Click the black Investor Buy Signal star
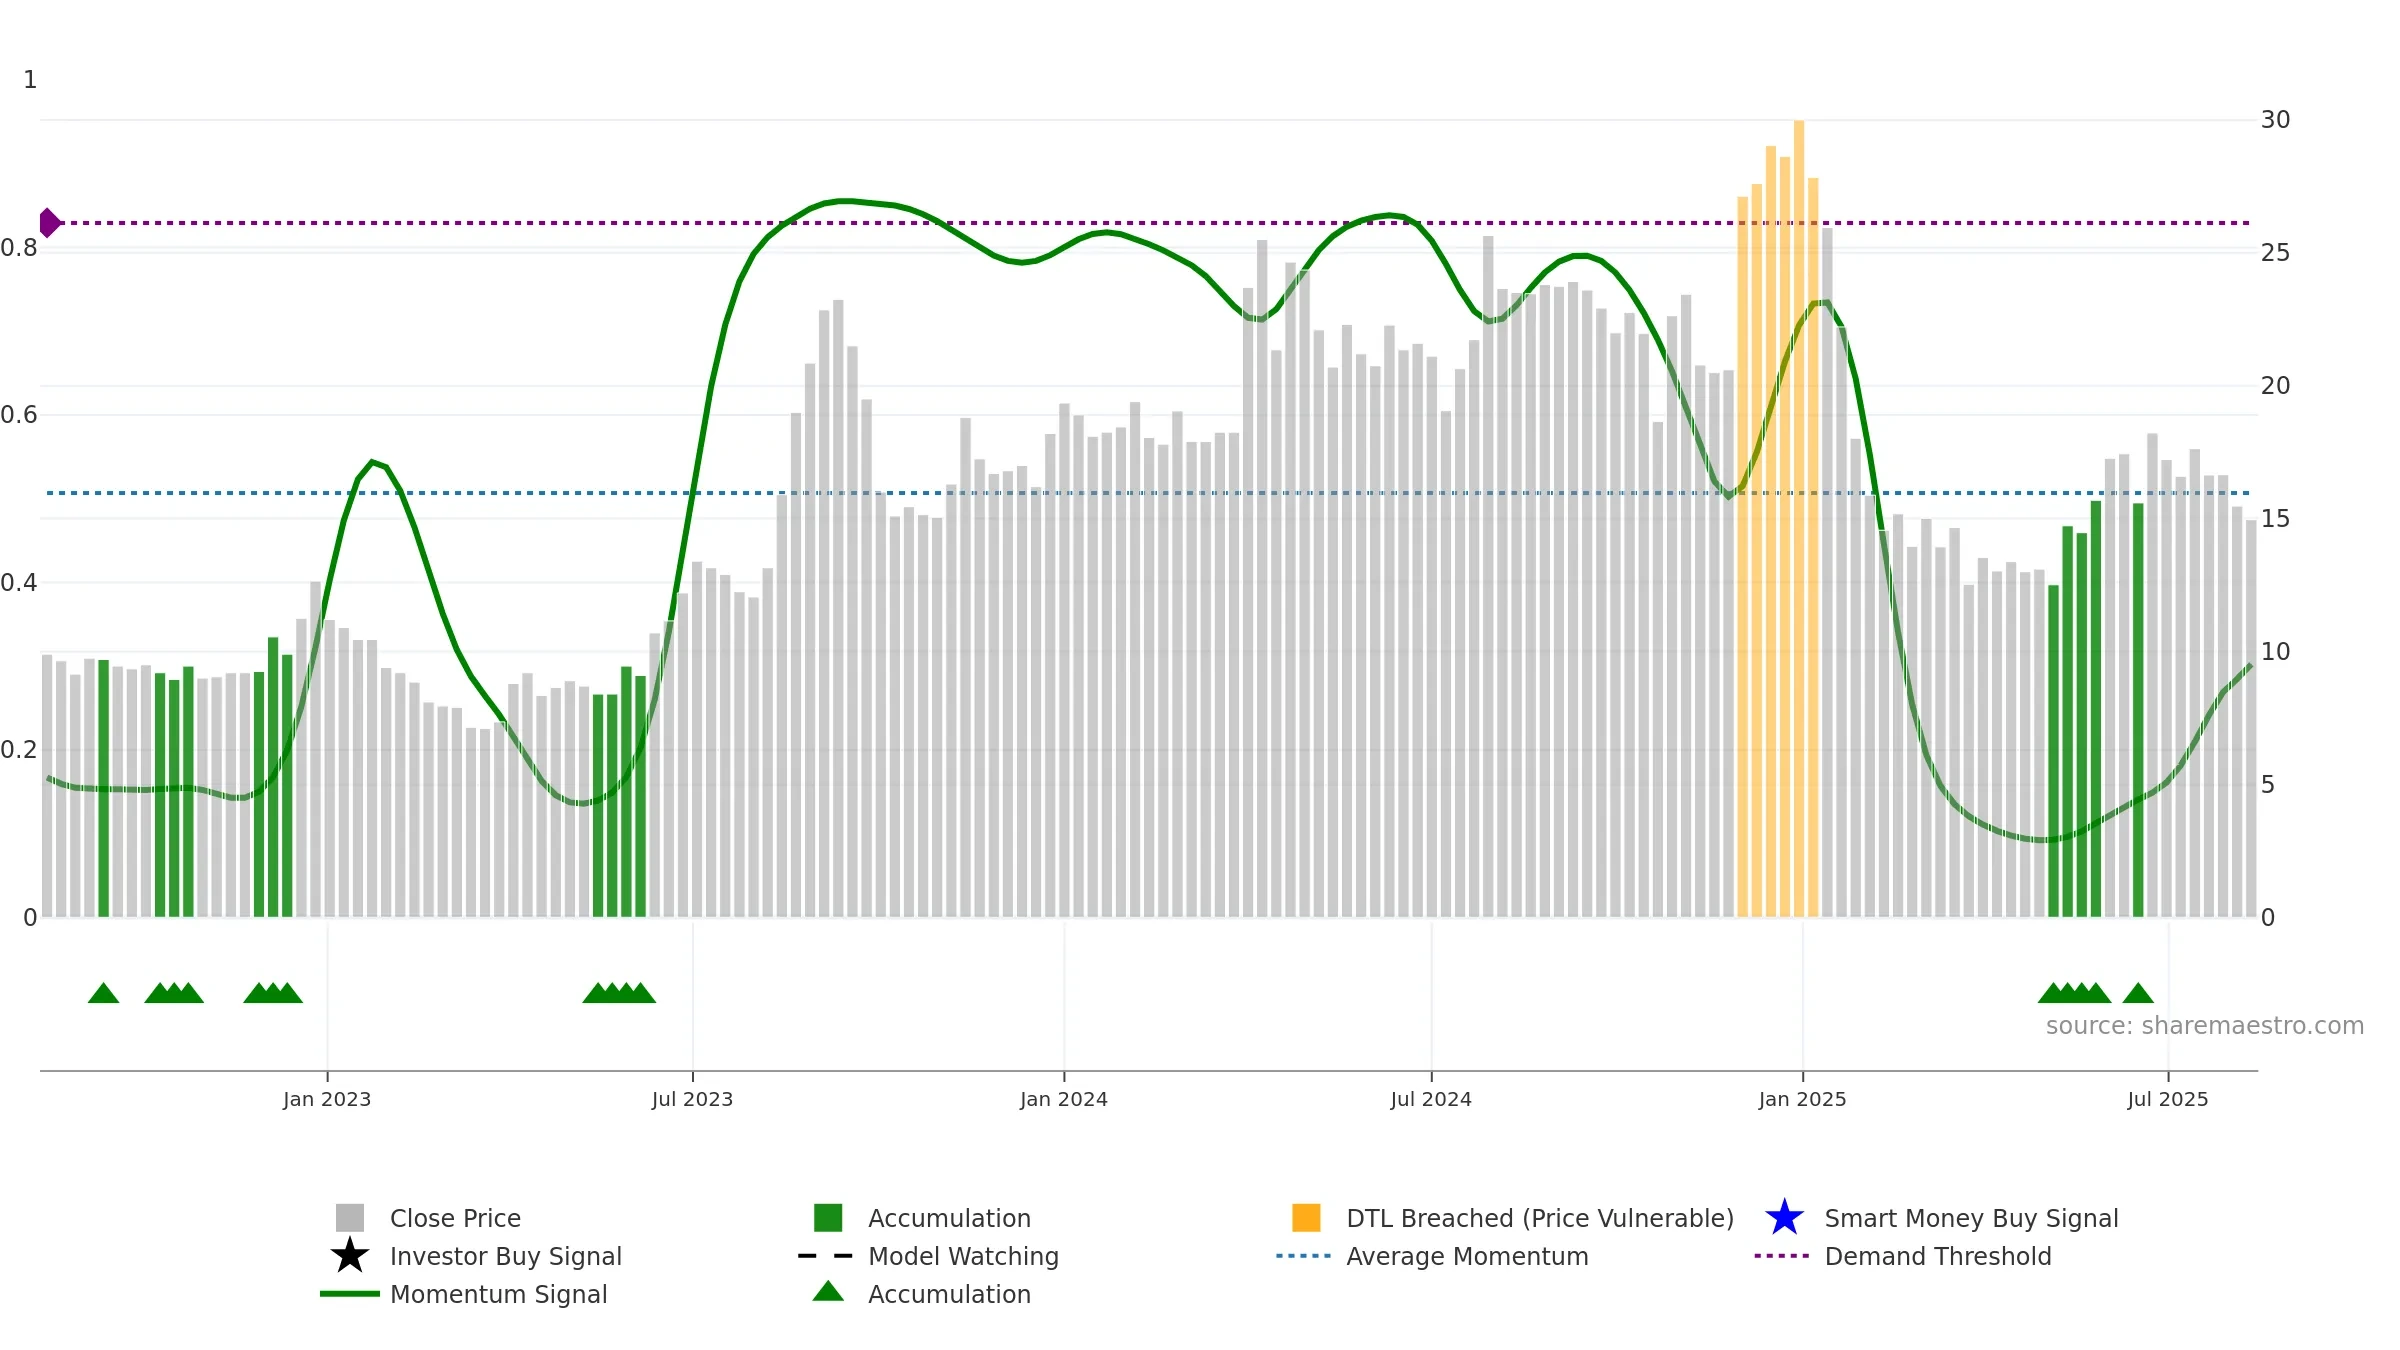Screen dimensions: 2400x1350 [x=350, y=1256]
